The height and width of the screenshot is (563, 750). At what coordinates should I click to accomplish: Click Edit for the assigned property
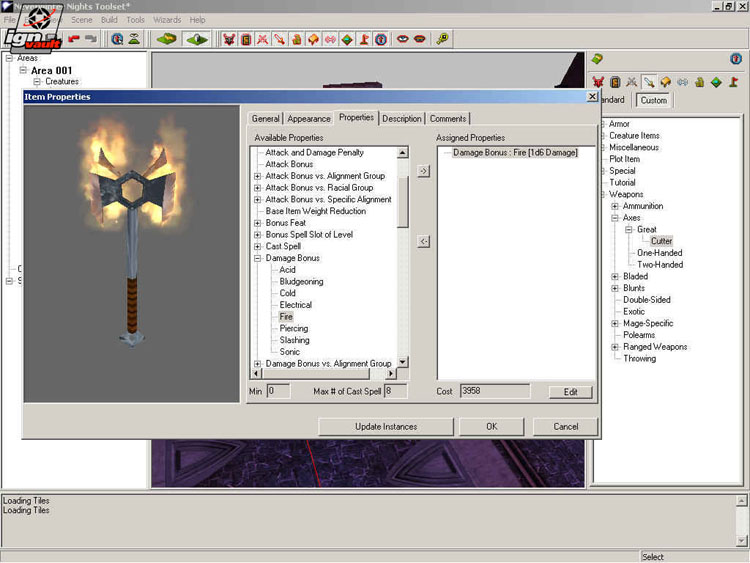click(570, 392)
